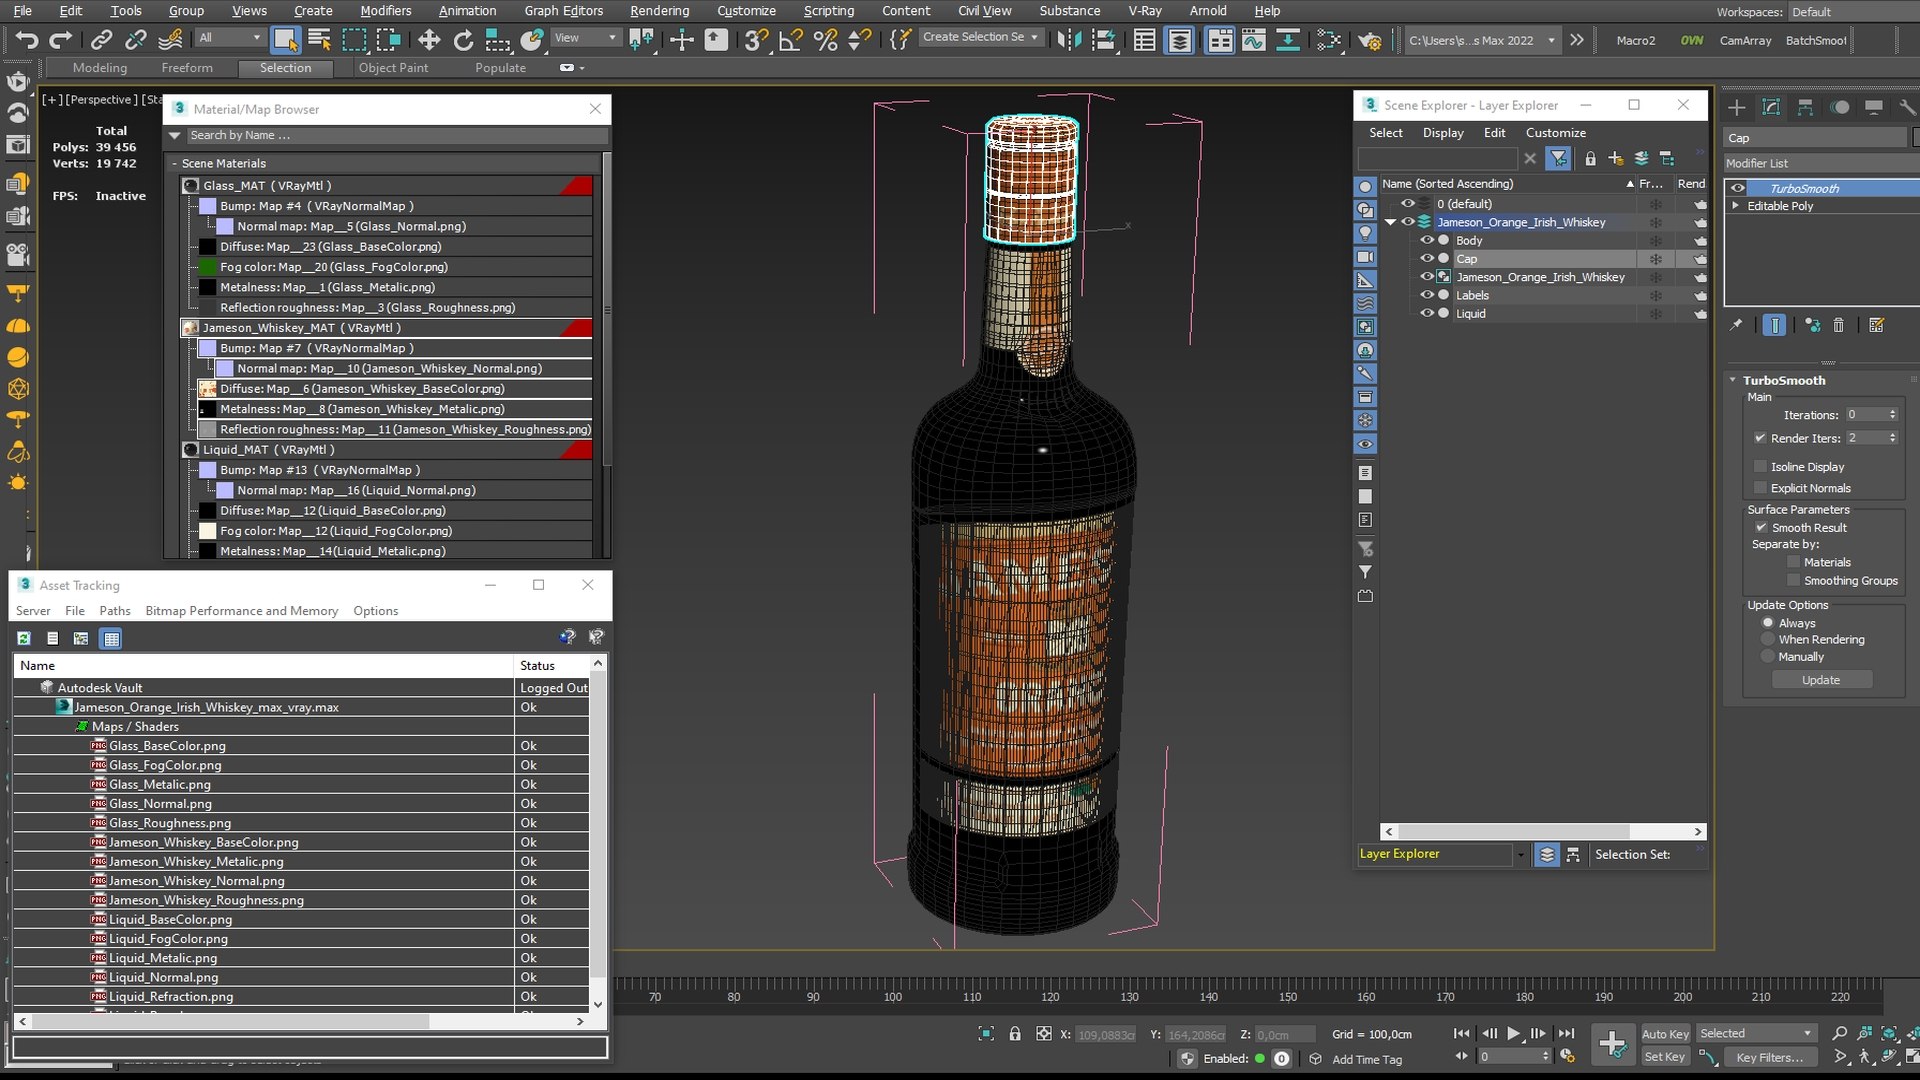1920x1080 pixels.
Task: Click the Key Filters button
Action: [x=1770, y=1057]
